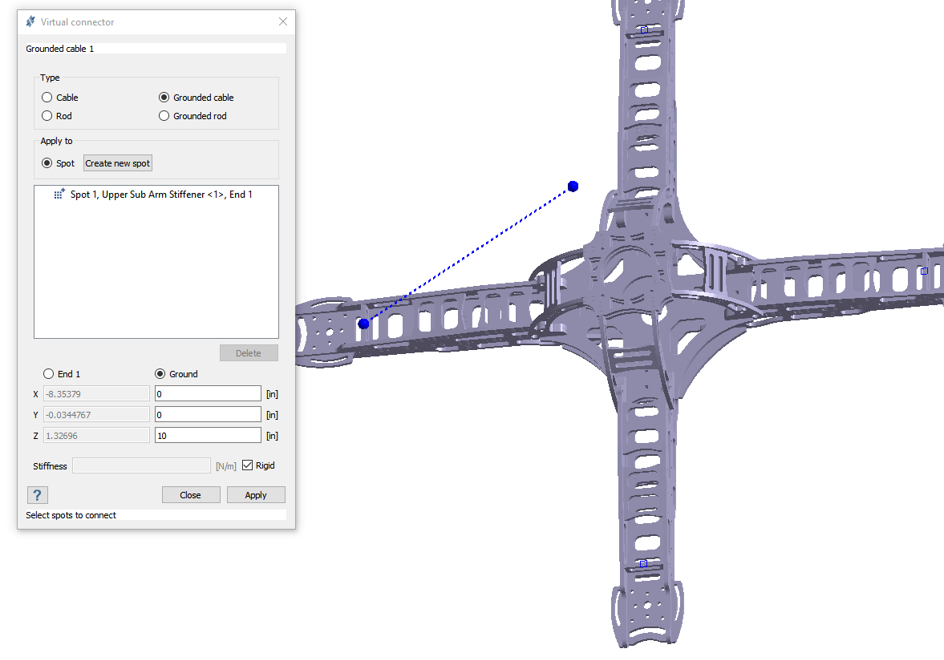This screenshot has height=660, width=944.
Task: Select the square marker on the bottom arm
Action: 643,564
